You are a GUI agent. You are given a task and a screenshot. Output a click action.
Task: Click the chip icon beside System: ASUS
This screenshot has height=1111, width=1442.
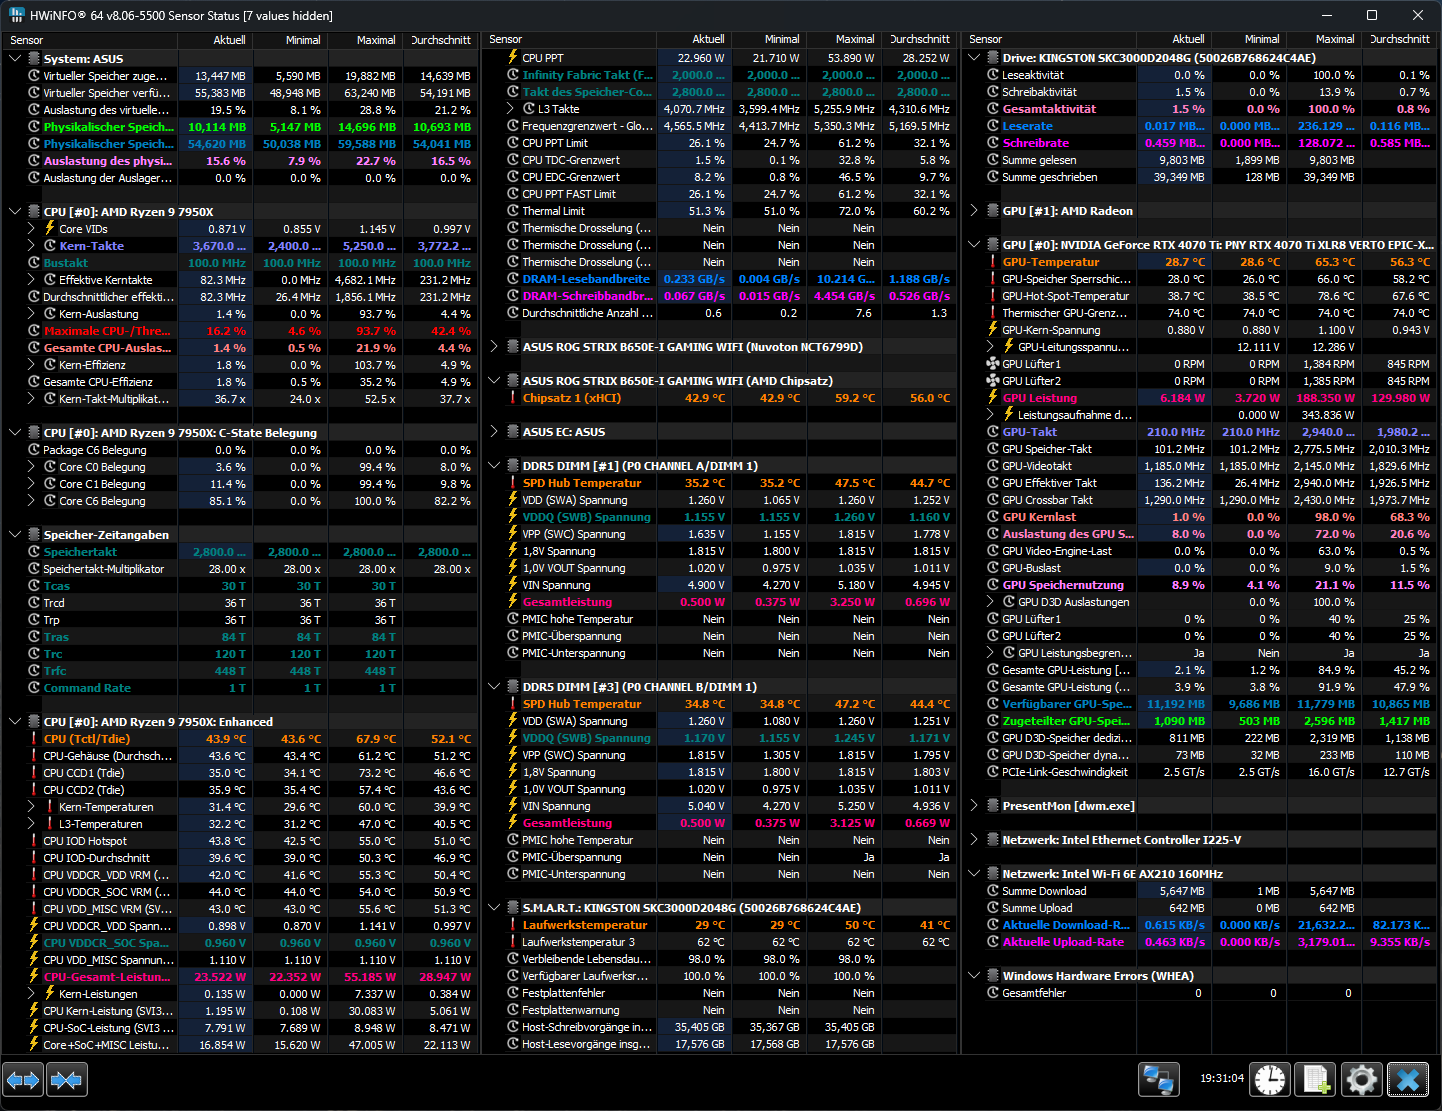coord(34,59)
